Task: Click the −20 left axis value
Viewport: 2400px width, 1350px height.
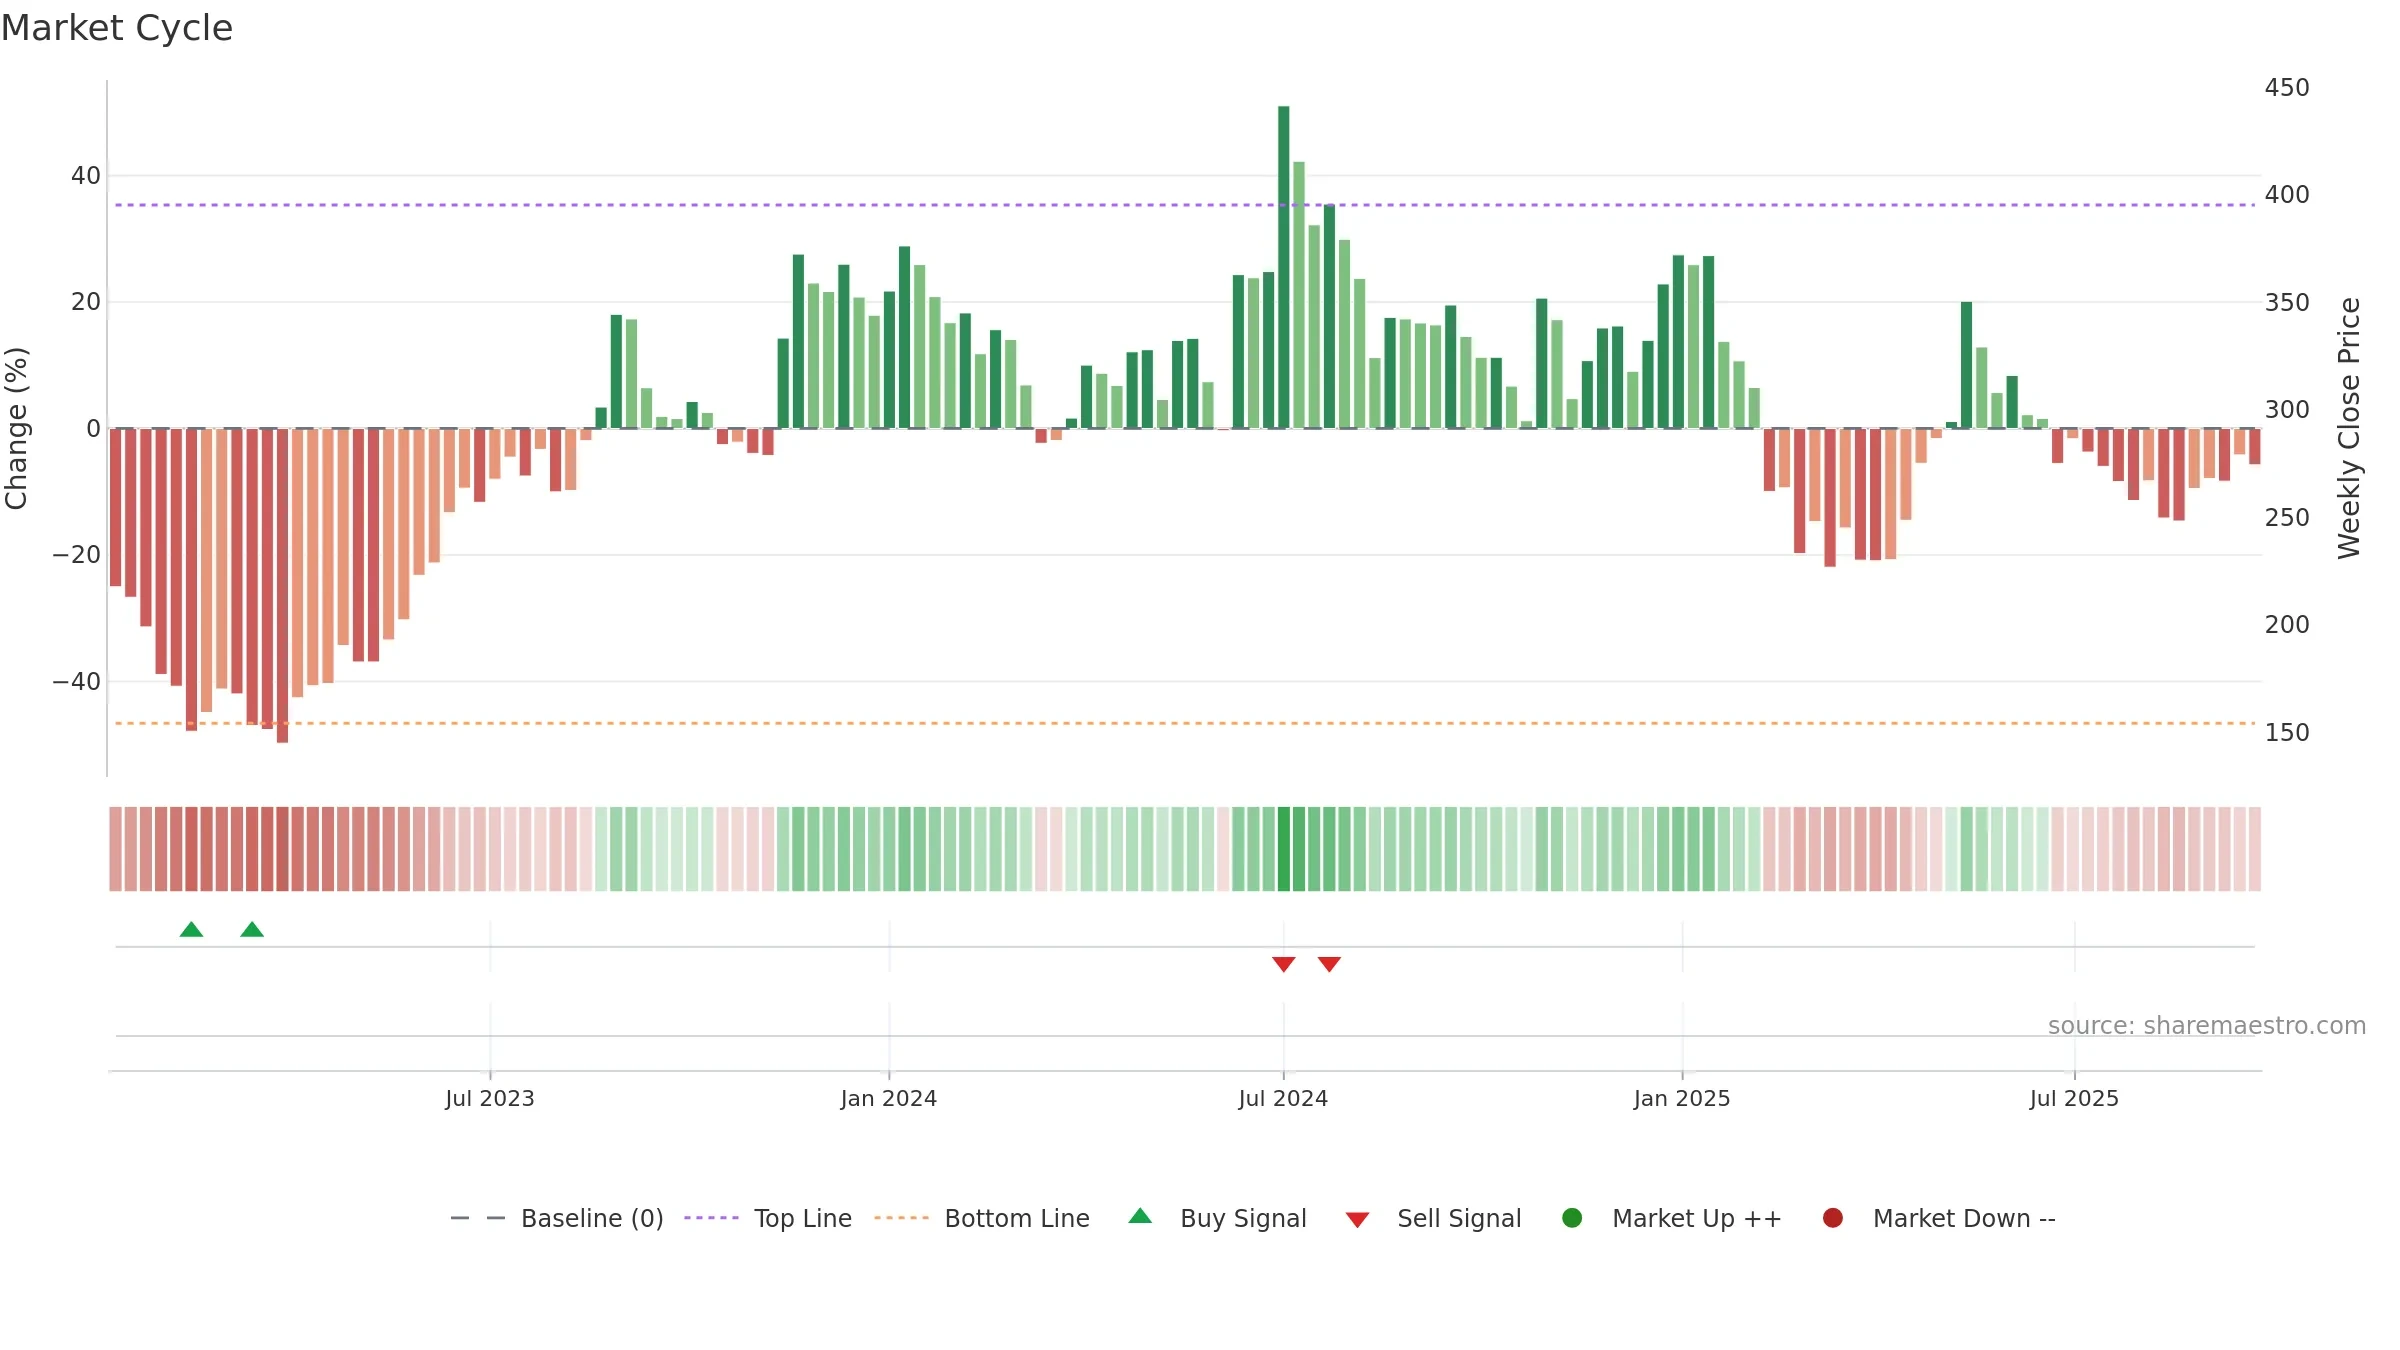Action: pos(77,555)
